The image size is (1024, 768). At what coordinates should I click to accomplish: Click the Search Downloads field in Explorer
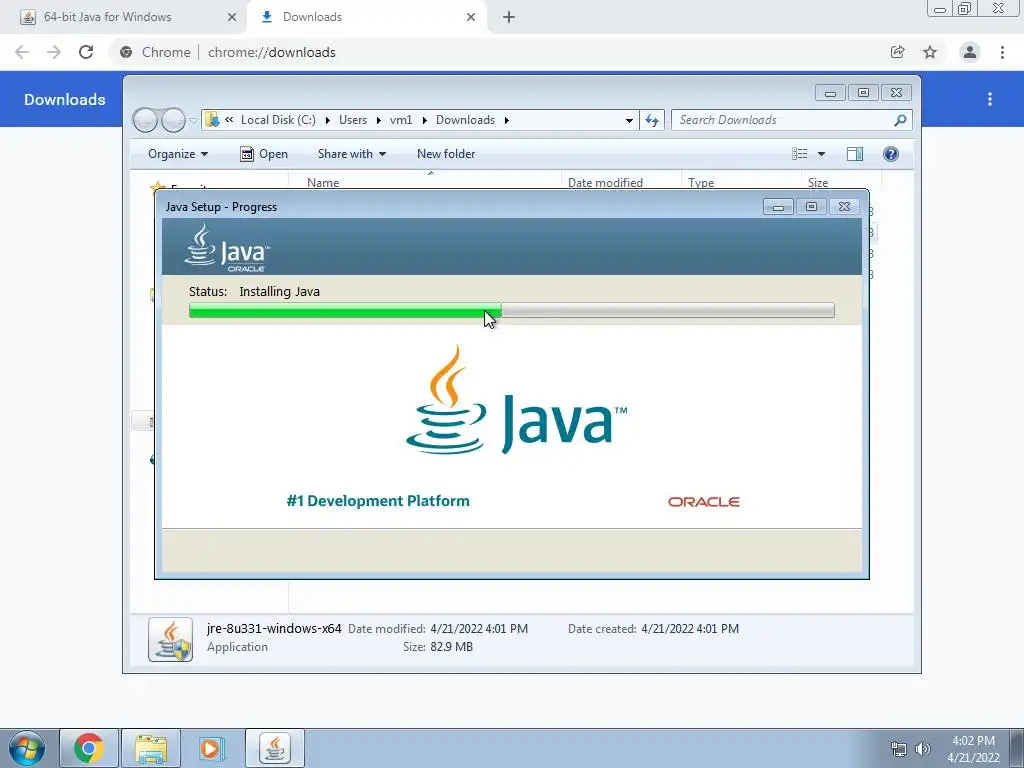[792, 120]
